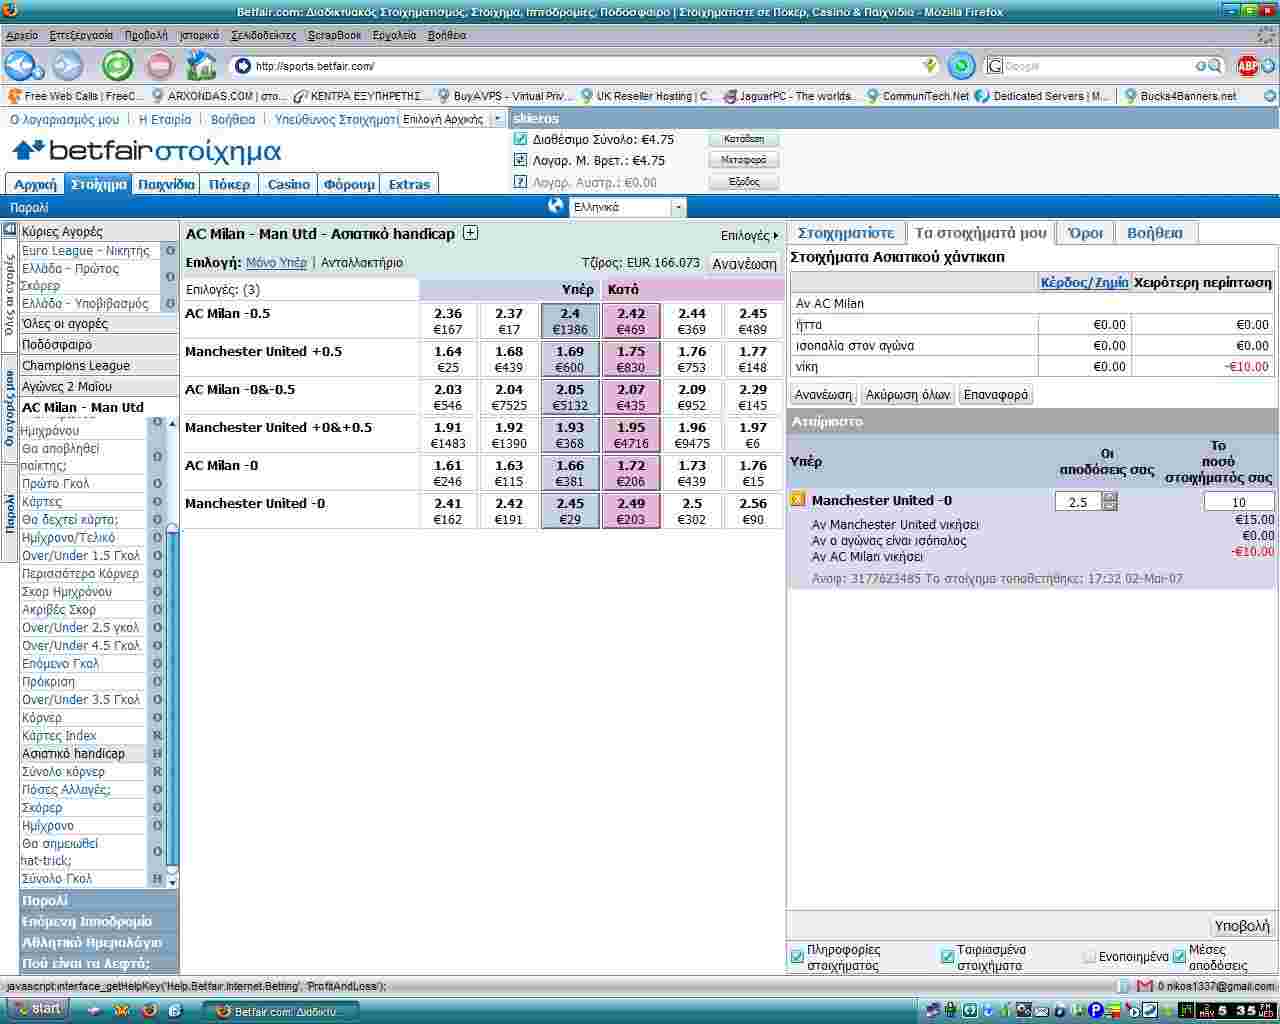This screenshot has width=1280, height=1024.
Task: Select Over/Under 2.5 γκολ market
Action: click(x=81, y=628)
